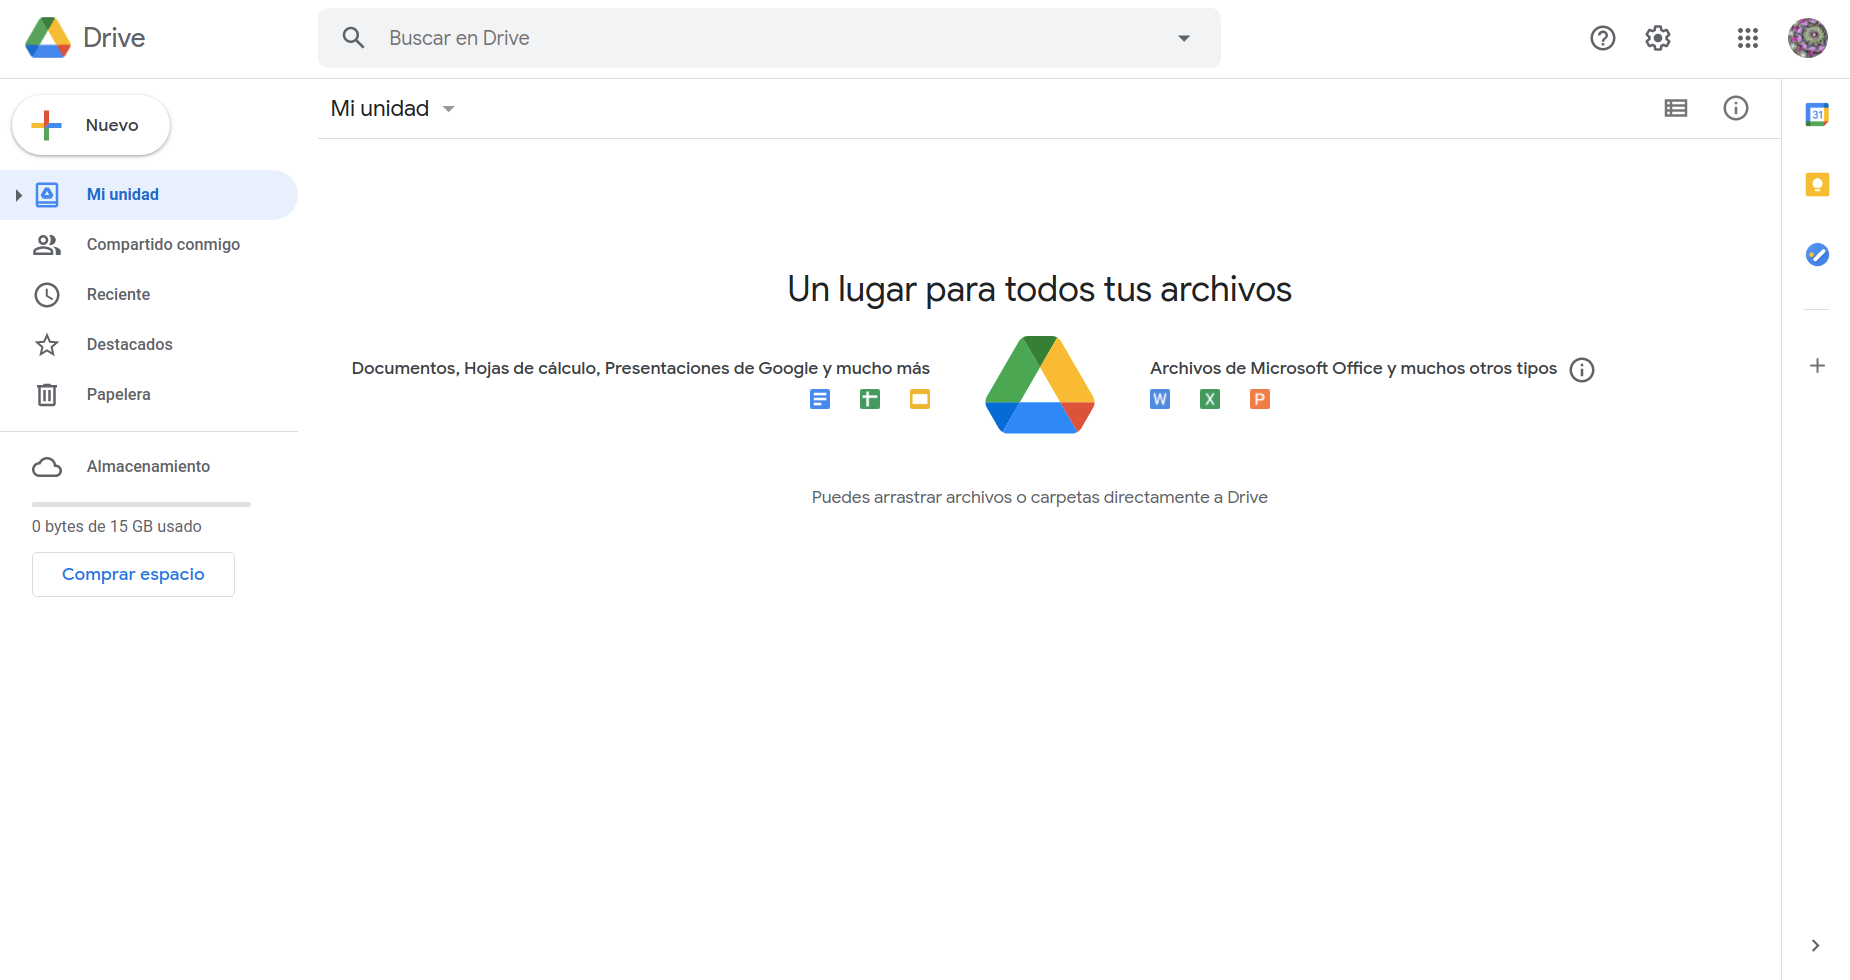
Task: Click the Compartido conmigo people icon
Action: point(47,245)
